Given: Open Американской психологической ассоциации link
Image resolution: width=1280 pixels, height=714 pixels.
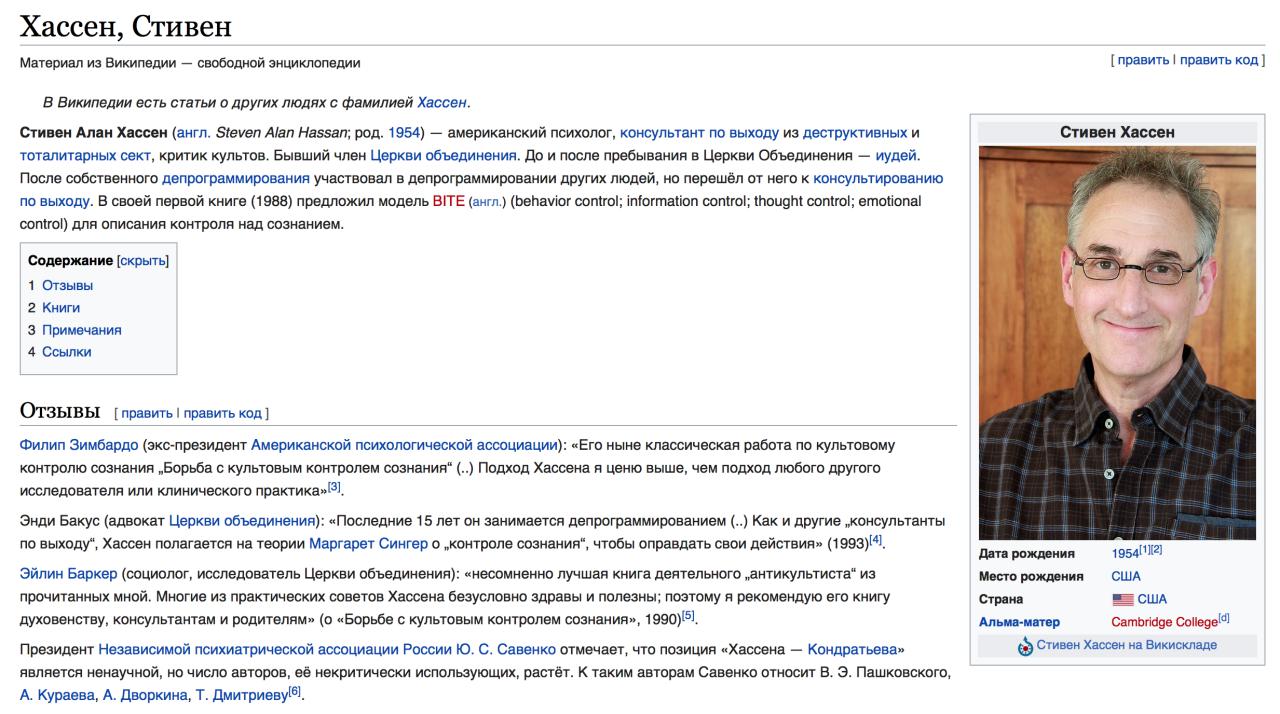Looking at the screenshot, I should tap(404, 445).
